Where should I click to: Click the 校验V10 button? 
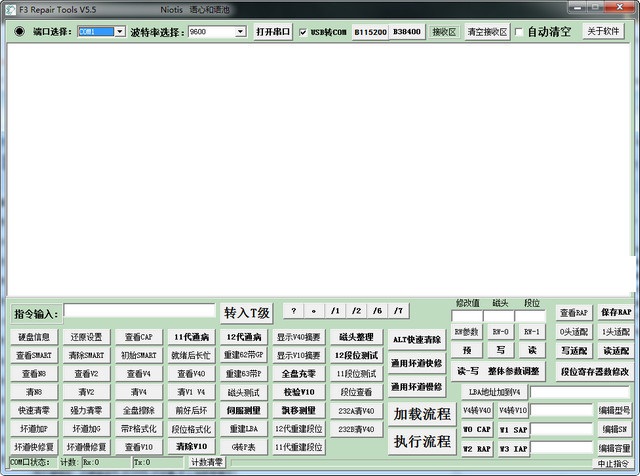click(299, 392)
